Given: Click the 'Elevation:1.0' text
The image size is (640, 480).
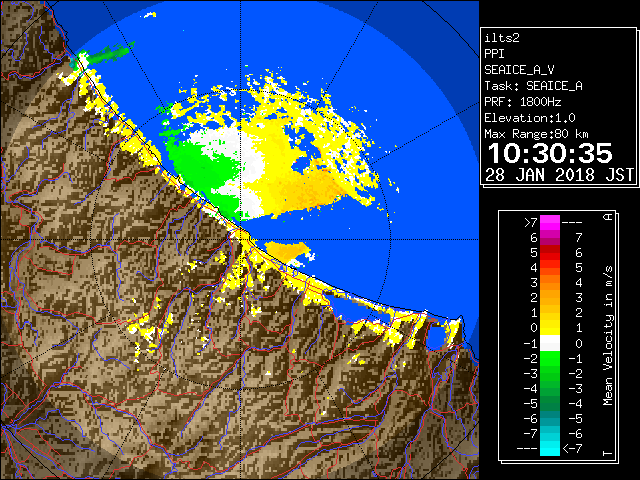Looking at the screenshot, I should coord(530,118).
